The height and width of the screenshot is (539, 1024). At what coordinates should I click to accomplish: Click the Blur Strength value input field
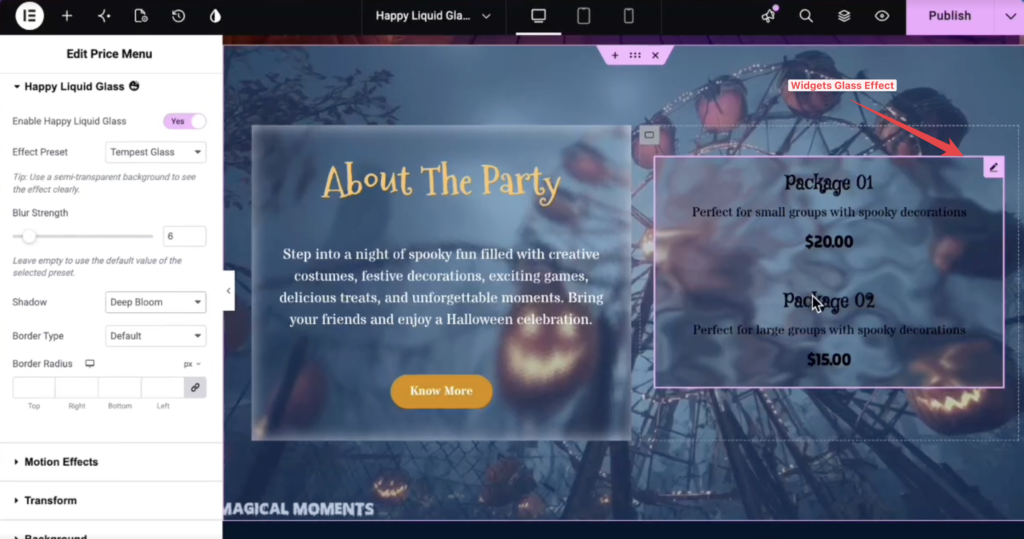184,236
